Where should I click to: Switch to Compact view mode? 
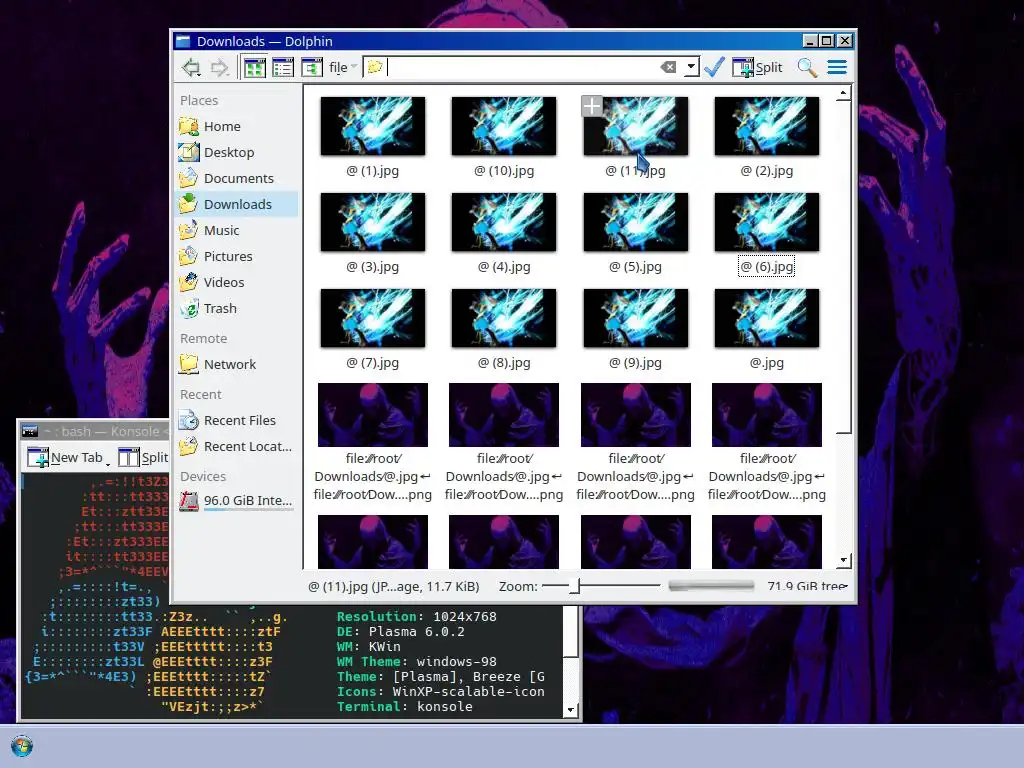click(283, 67)
